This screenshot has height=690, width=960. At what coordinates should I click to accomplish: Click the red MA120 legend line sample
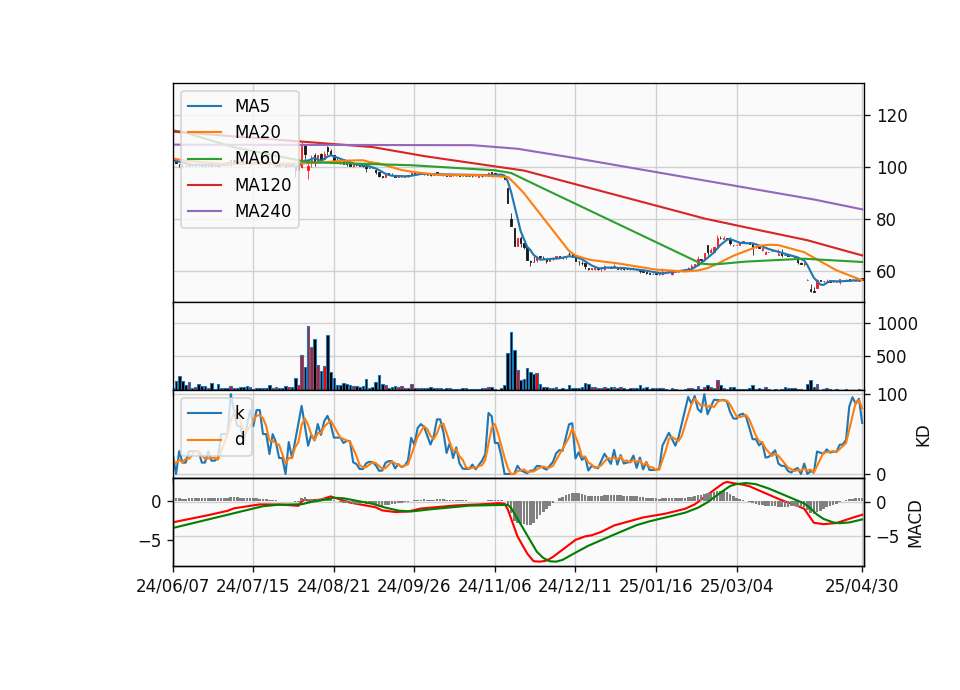pyautogui.click(x=204, y=185)
